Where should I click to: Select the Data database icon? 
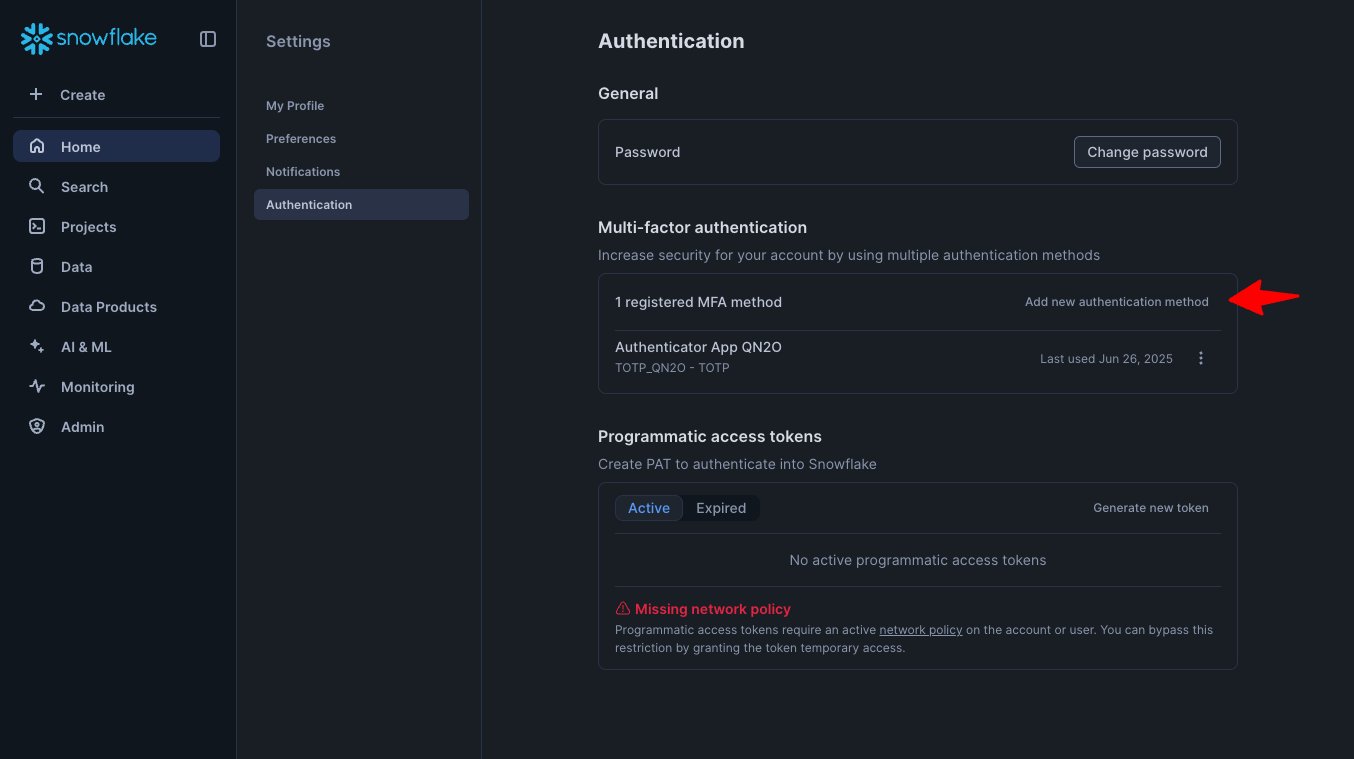[x=37, y=266]
